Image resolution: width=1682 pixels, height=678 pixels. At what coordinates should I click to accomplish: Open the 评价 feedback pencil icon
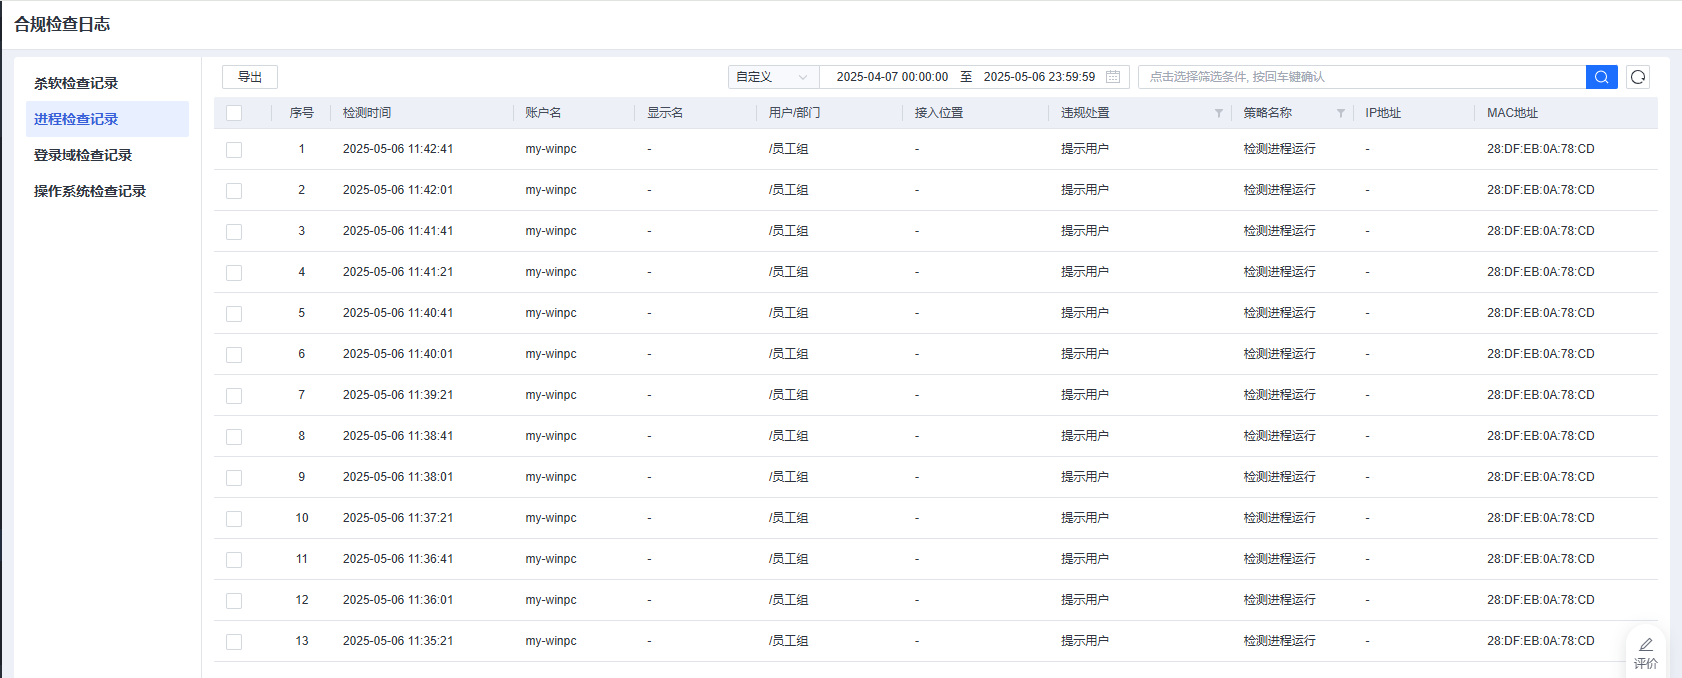[x=1646, y=646]
